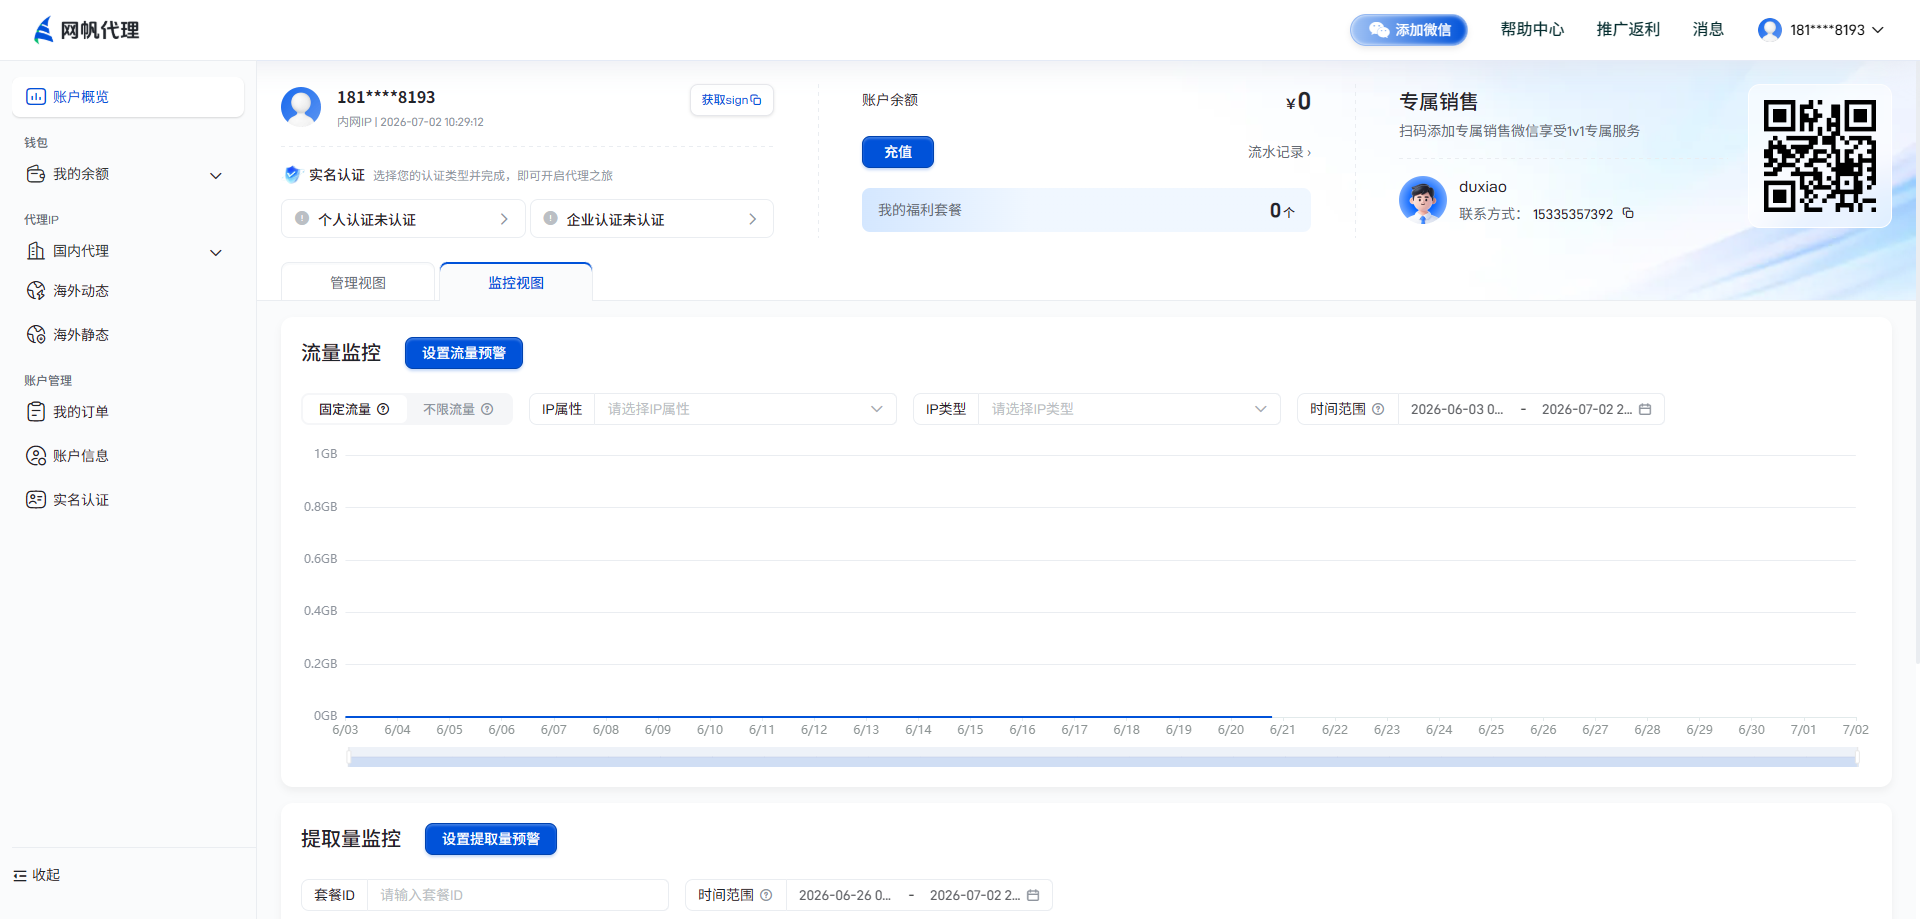Switch to the 管理视图 tab
This screenshot has width=1920, height=919.
click(358, 282)
